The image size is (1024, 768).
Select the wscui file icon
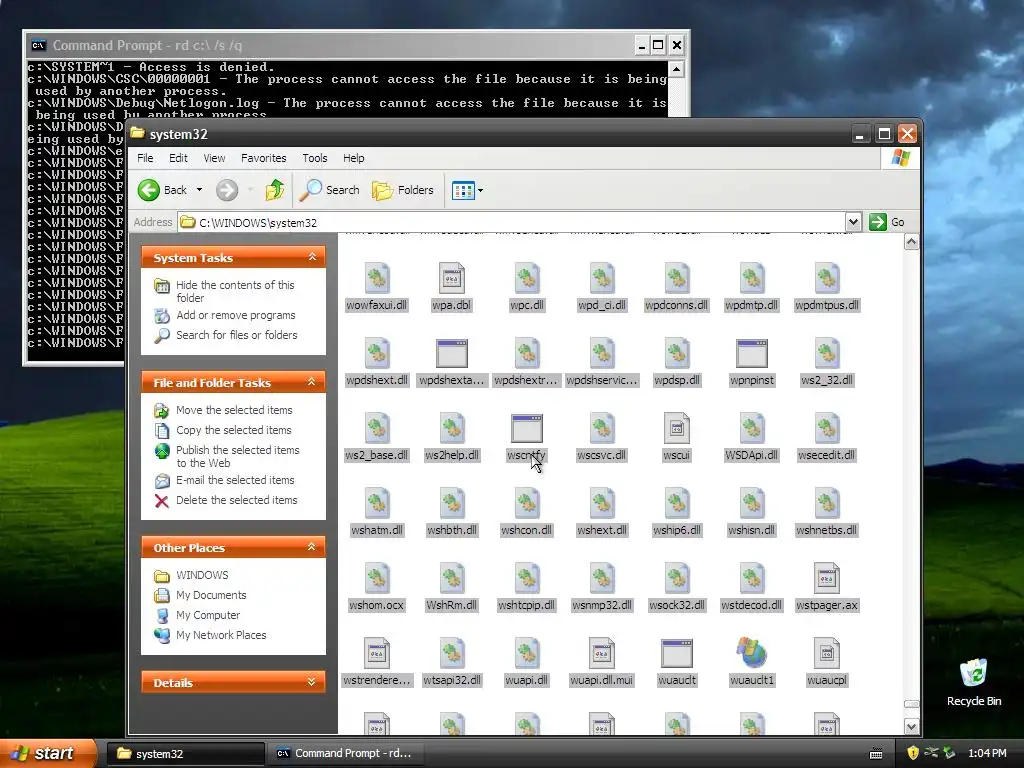[677, 428]
